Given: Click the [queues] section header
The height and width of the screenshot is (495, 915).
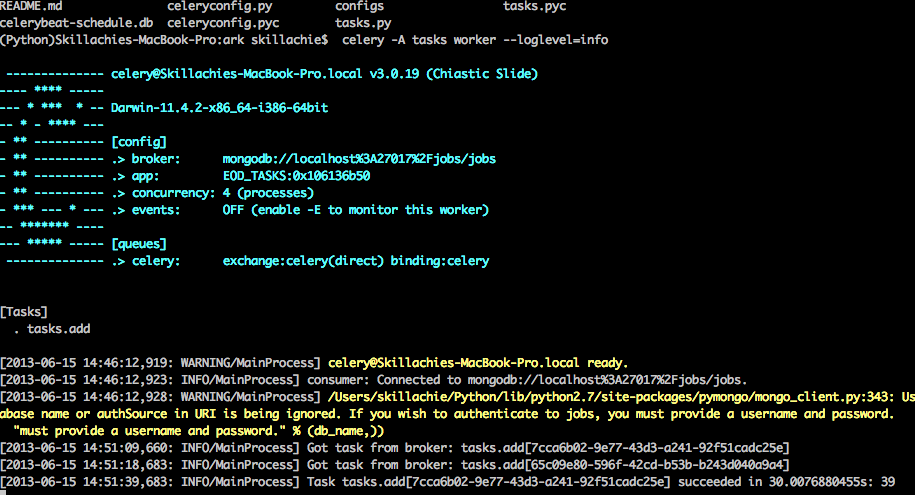Looking at the screenshot, I should [x=139, y=244].
